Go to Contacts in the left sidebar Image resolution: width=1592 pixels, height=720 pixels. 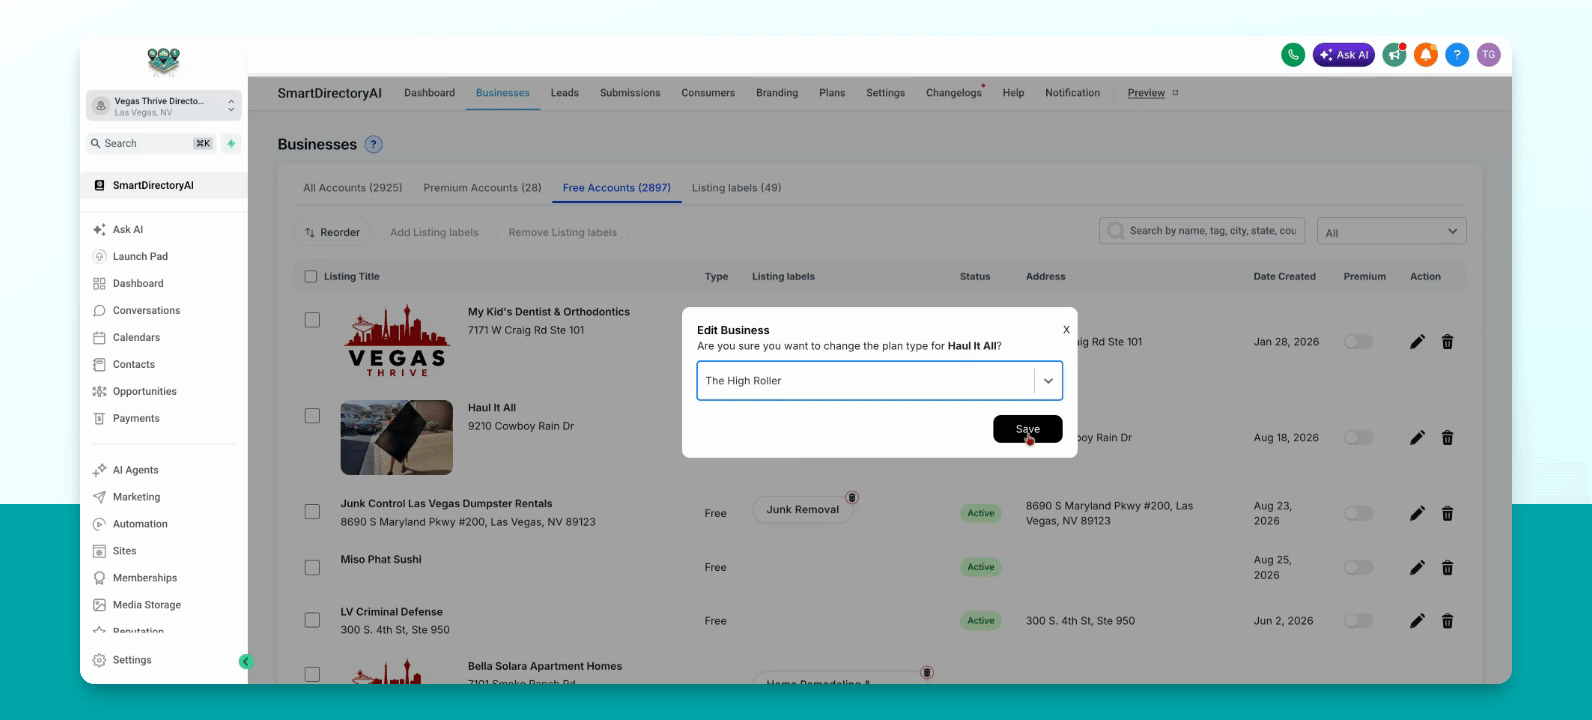point(134,364)
